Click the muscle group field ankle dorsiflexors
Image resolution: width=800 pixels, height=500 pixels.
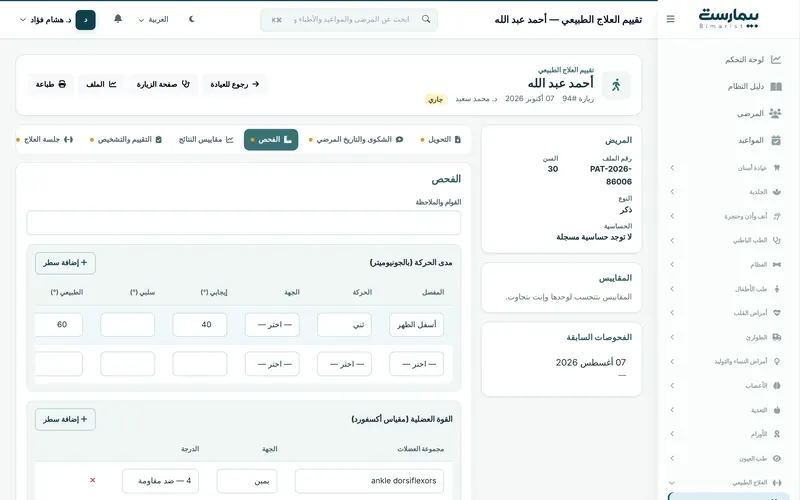(369, 481)
